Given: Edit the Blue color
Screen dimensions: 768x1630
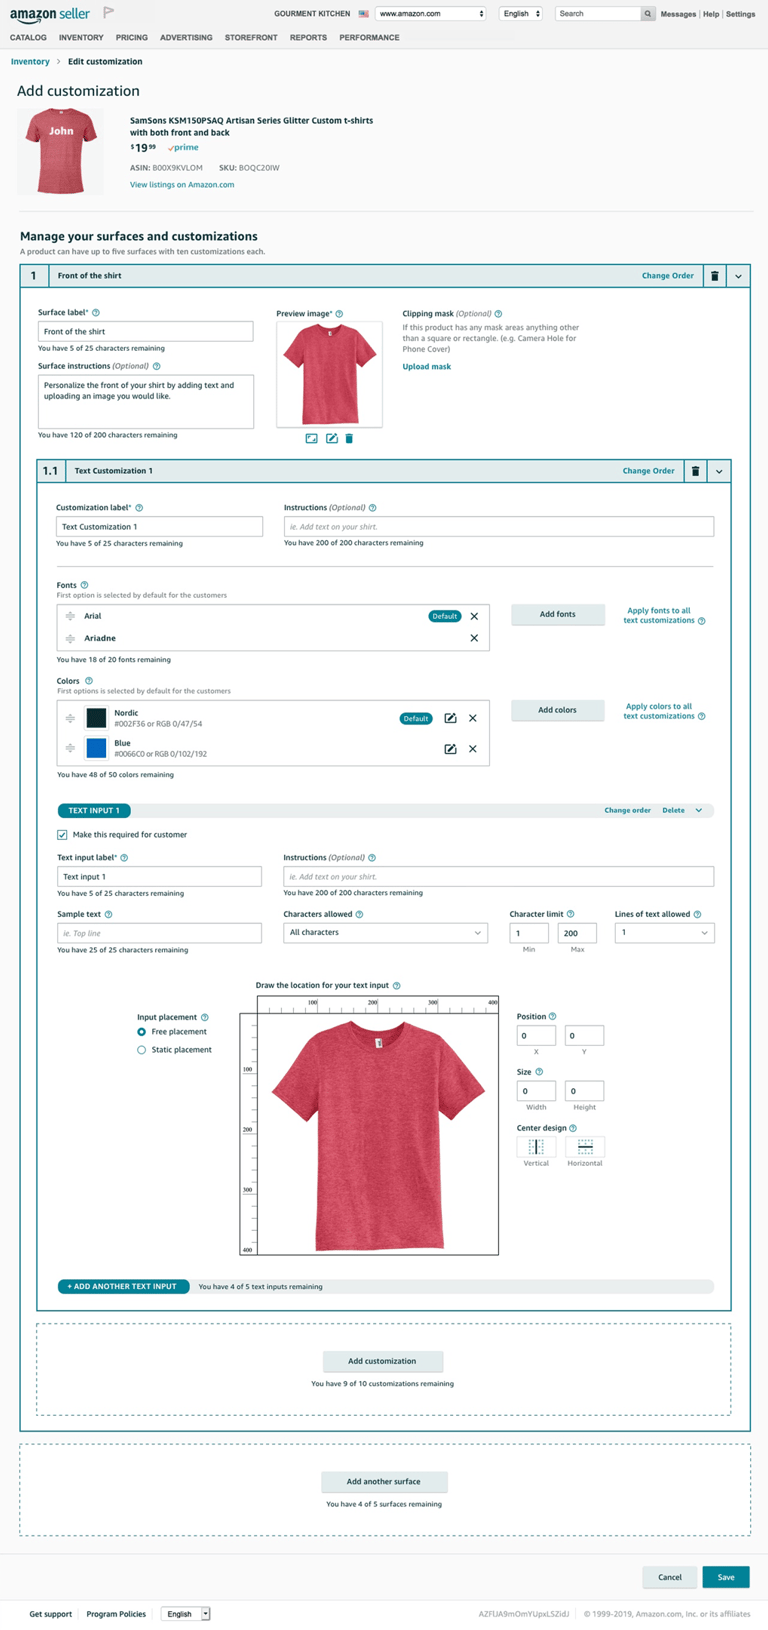Looking at the screenshot, I should tap(450, 749).
